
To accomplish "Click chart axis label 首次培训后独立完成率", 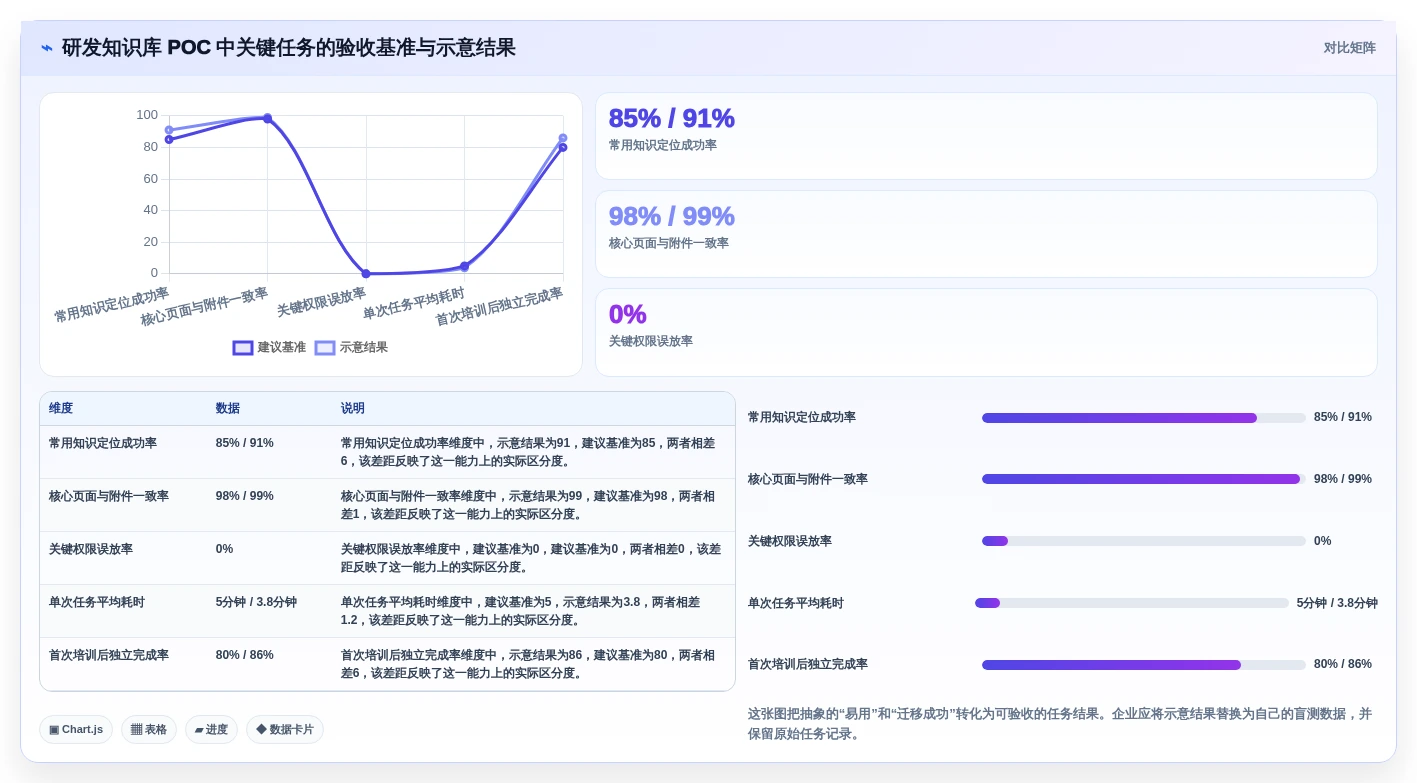I will click(499, 306).
